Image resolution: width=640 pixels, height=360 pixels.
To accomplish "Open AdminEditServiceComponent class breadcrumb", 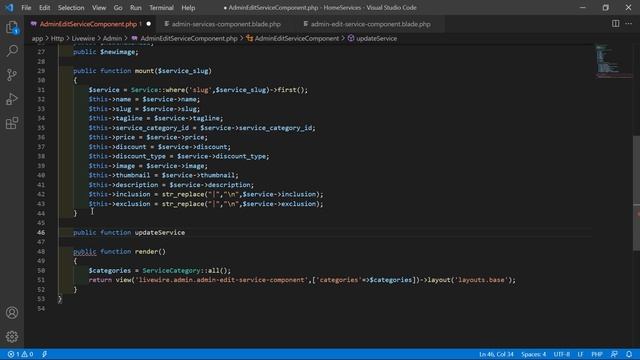I will [x=297, y=38].
